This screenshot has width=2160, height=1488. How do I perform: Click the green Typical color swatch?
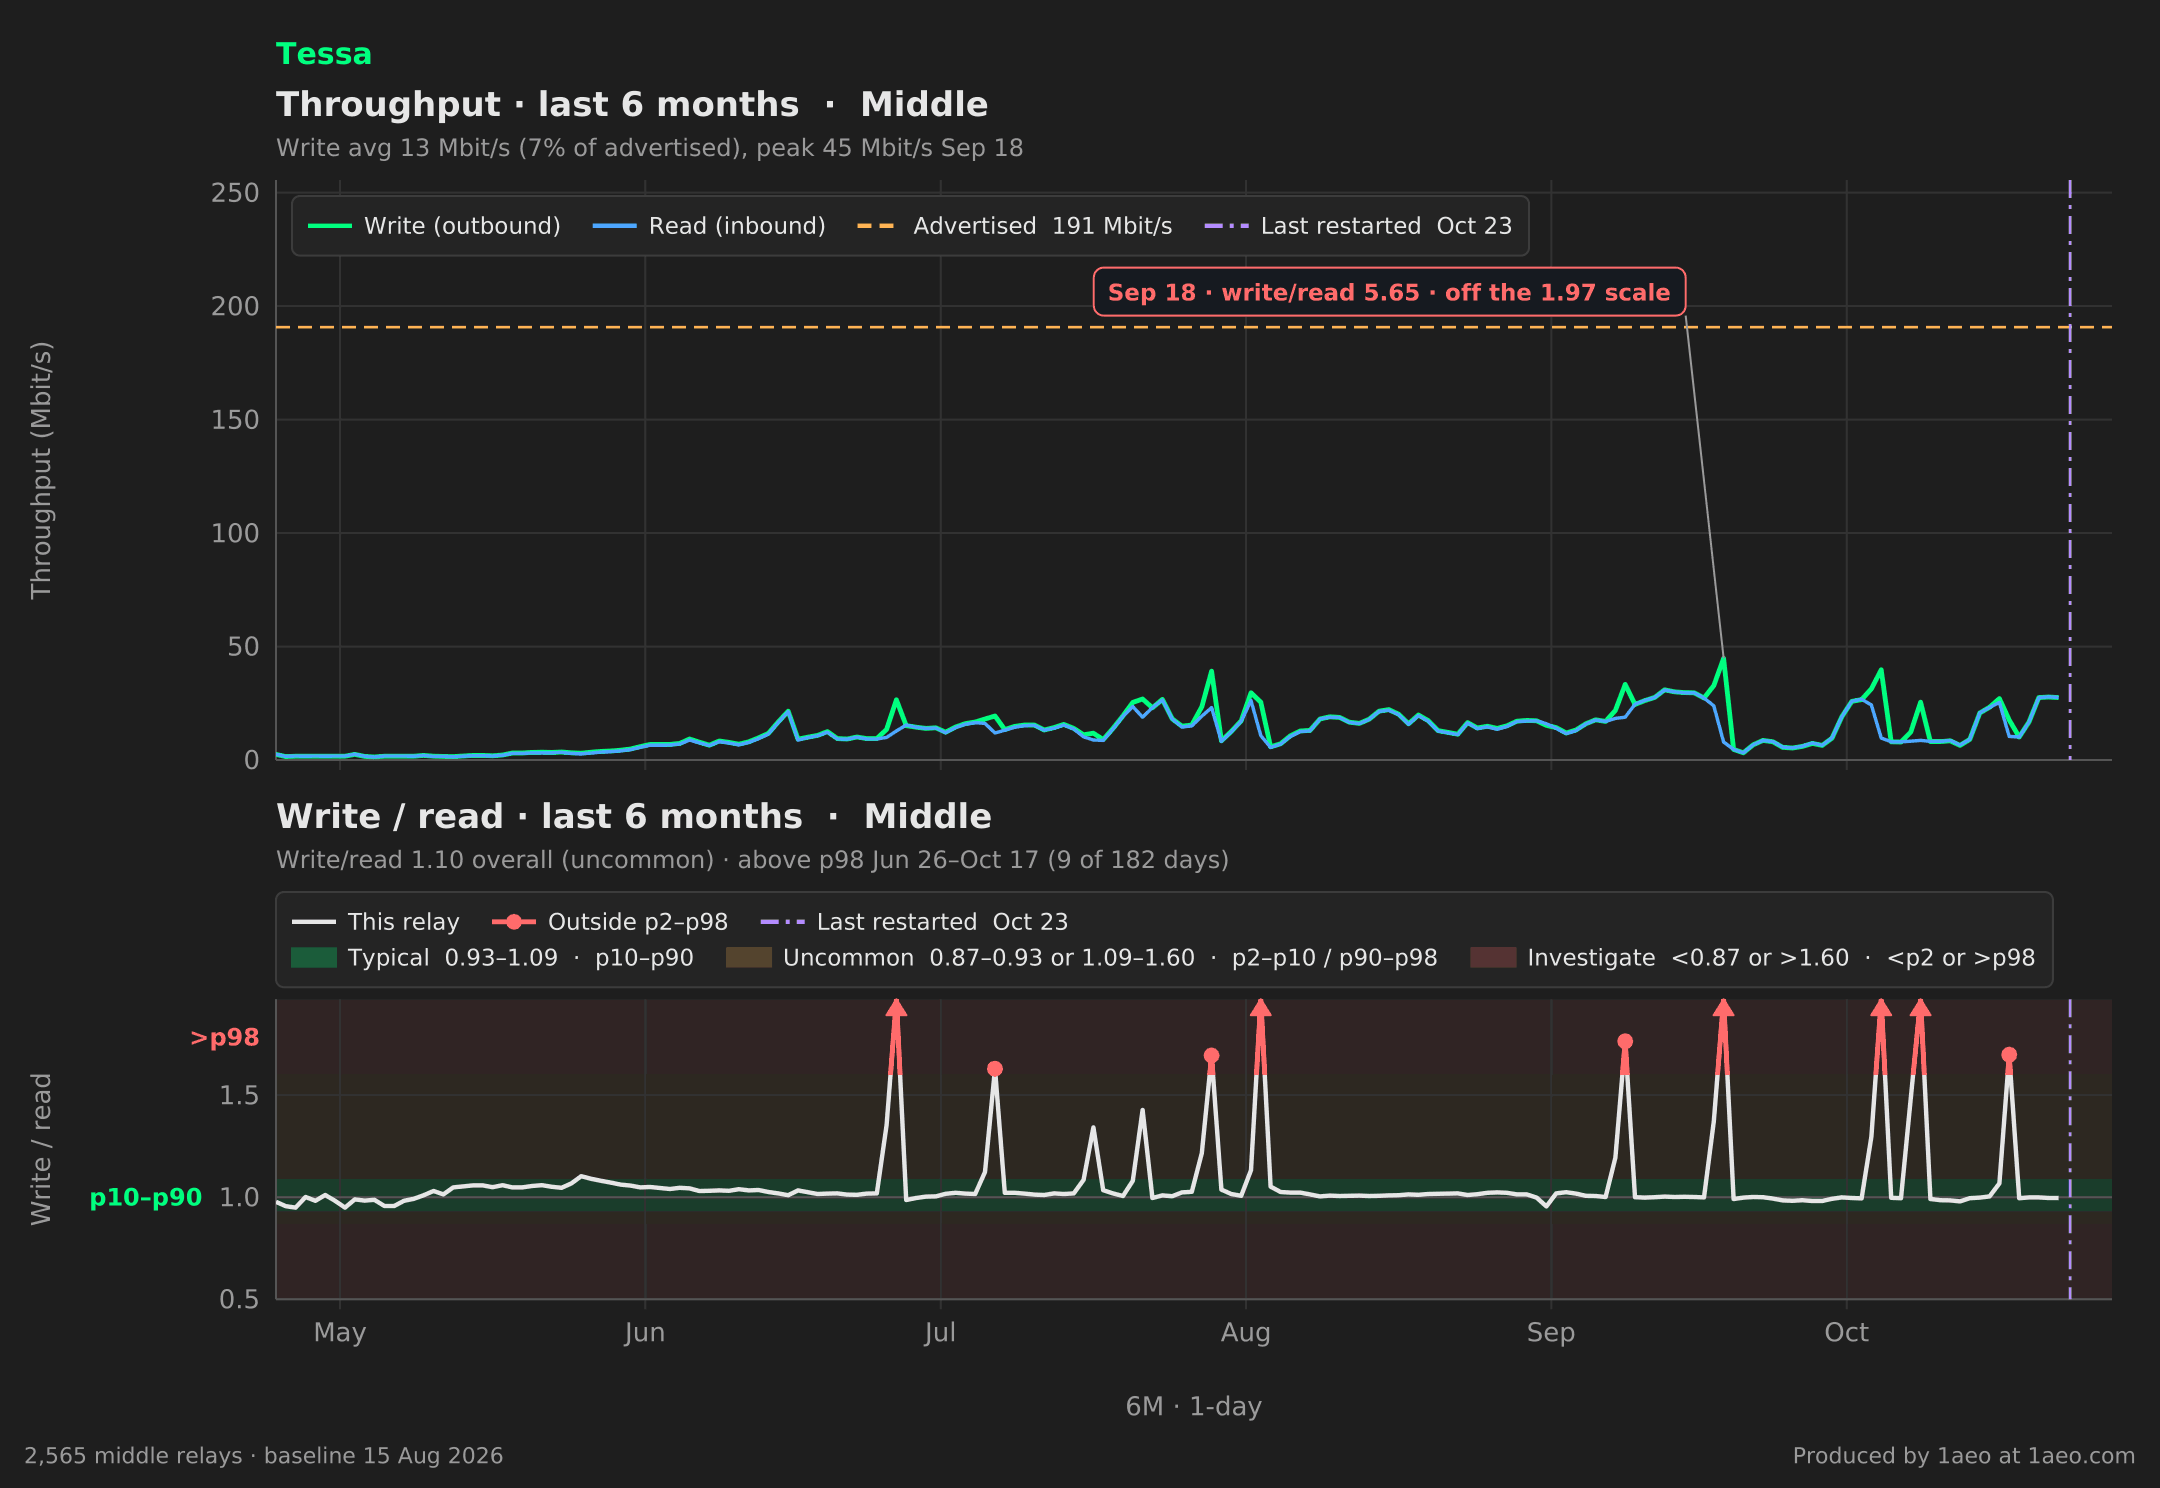click(314, 958)
